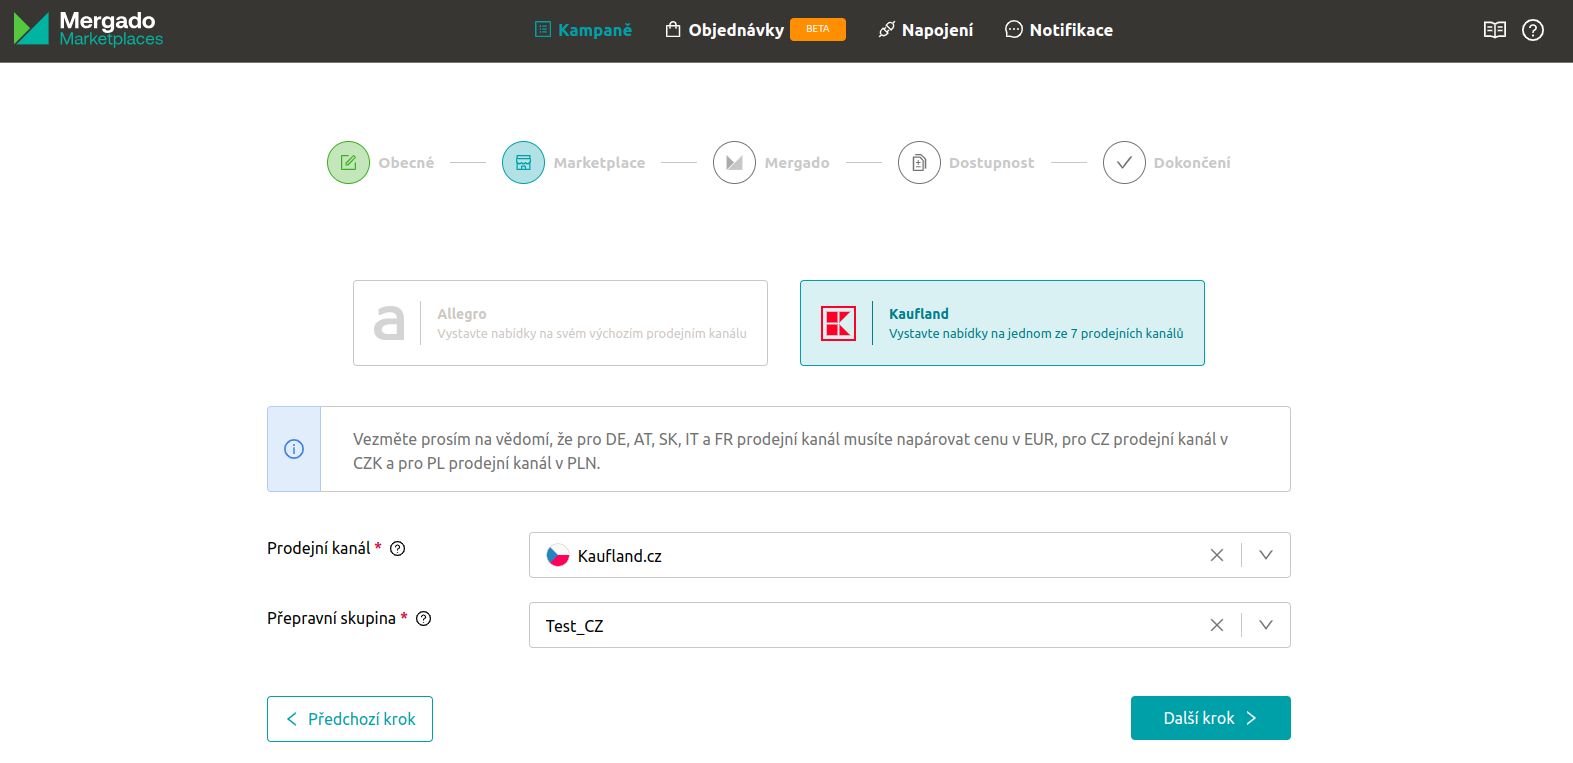This screenshot has width=1573, height=763.
Task: Show tooltip for Přepravní skupina help icon
Action: point(423,619)
